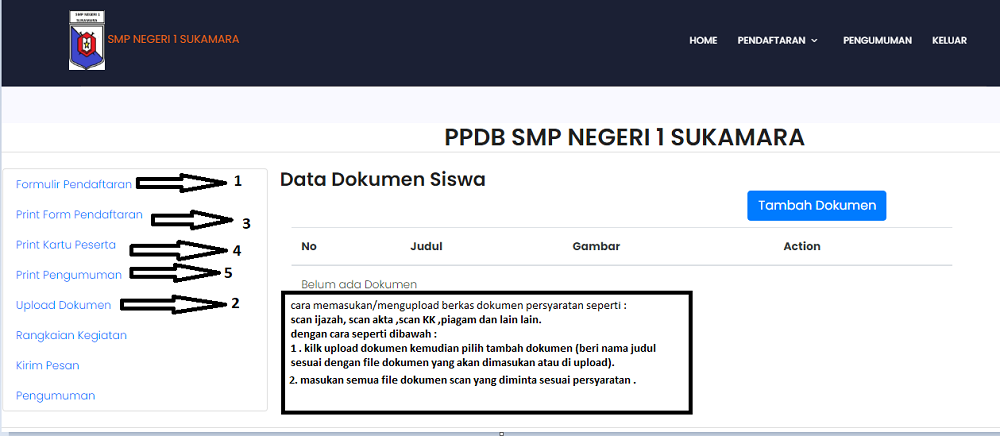Click the Gambar column header
The width and height of the screenshot is (1000, 436).
(x=596, y=246)
